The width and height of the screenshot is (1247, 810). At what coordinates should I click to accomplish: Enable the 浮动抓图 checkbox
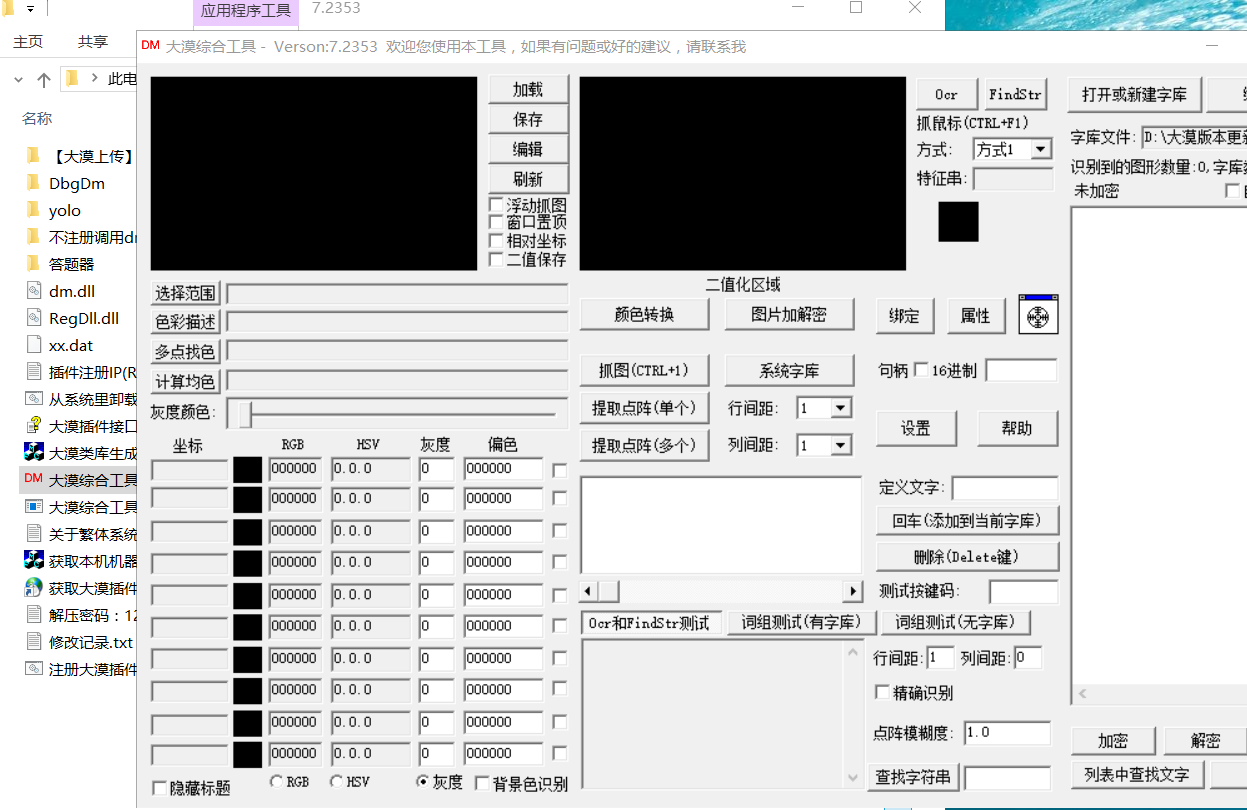point(496,204)
